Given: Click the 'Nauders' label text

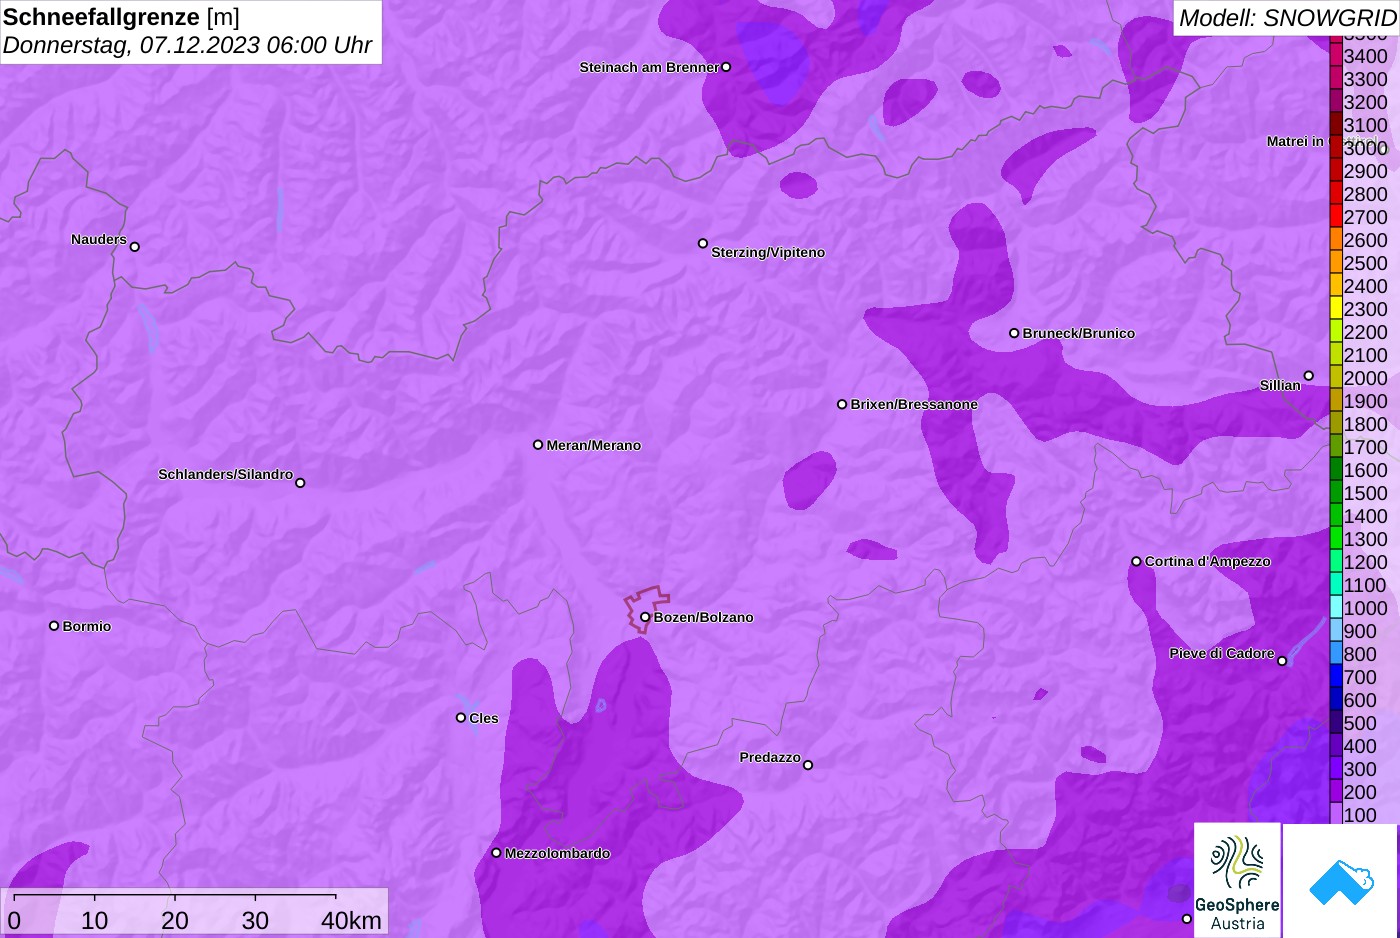Looking at the screenshot, I should coord(99,239).
